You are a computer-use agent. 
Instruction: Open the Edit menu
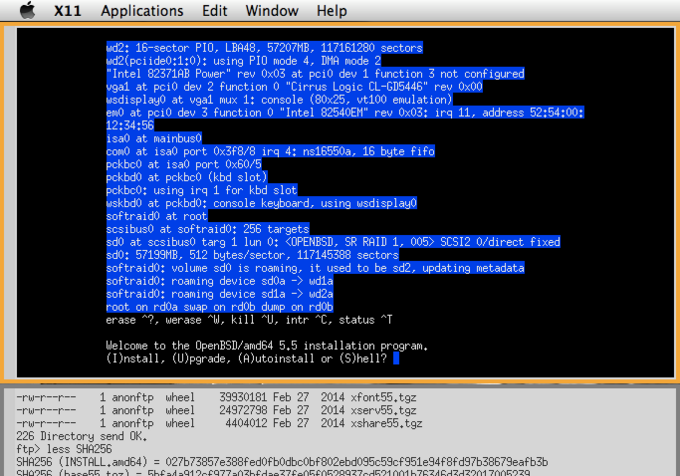(214, 10)
